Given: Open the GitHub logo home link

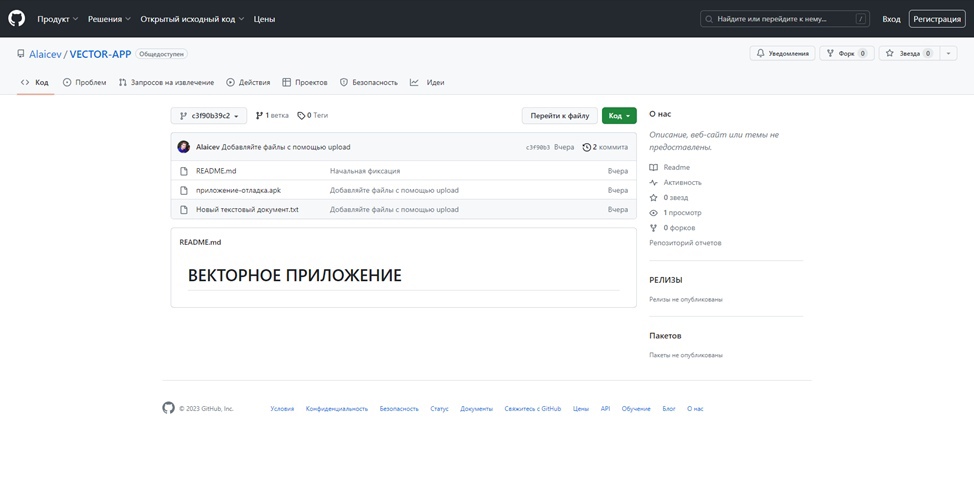Looking at the screenshot, I should [x=17, y=19].
